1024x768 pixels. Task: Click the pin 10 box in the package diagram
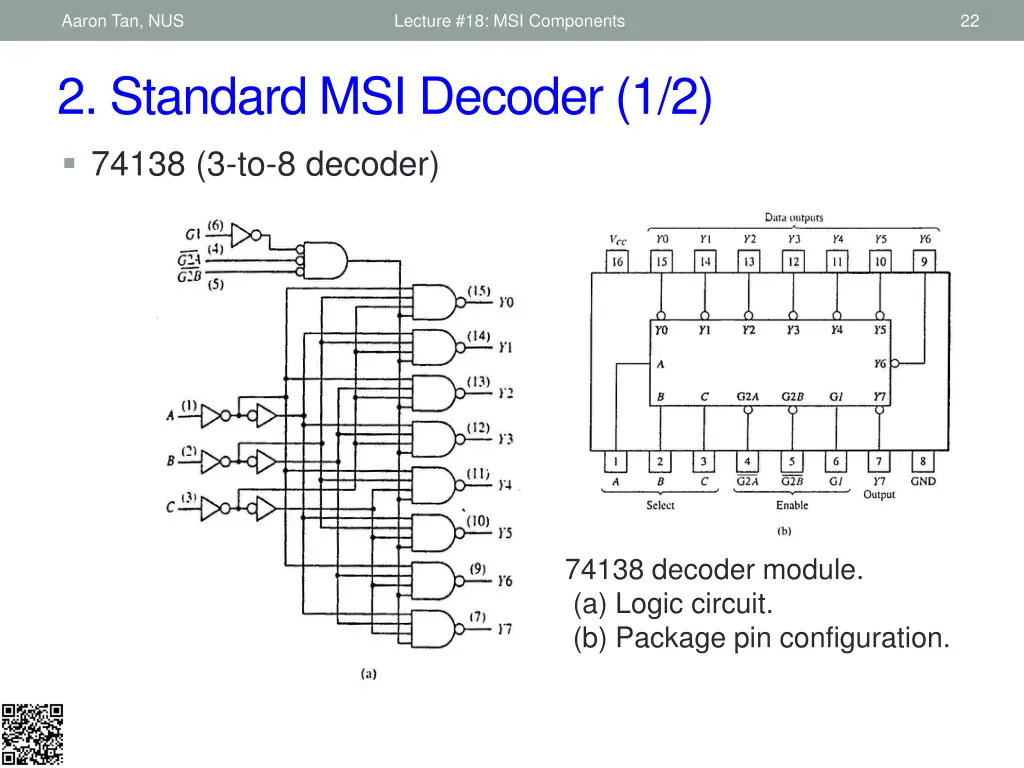[881, 262]
